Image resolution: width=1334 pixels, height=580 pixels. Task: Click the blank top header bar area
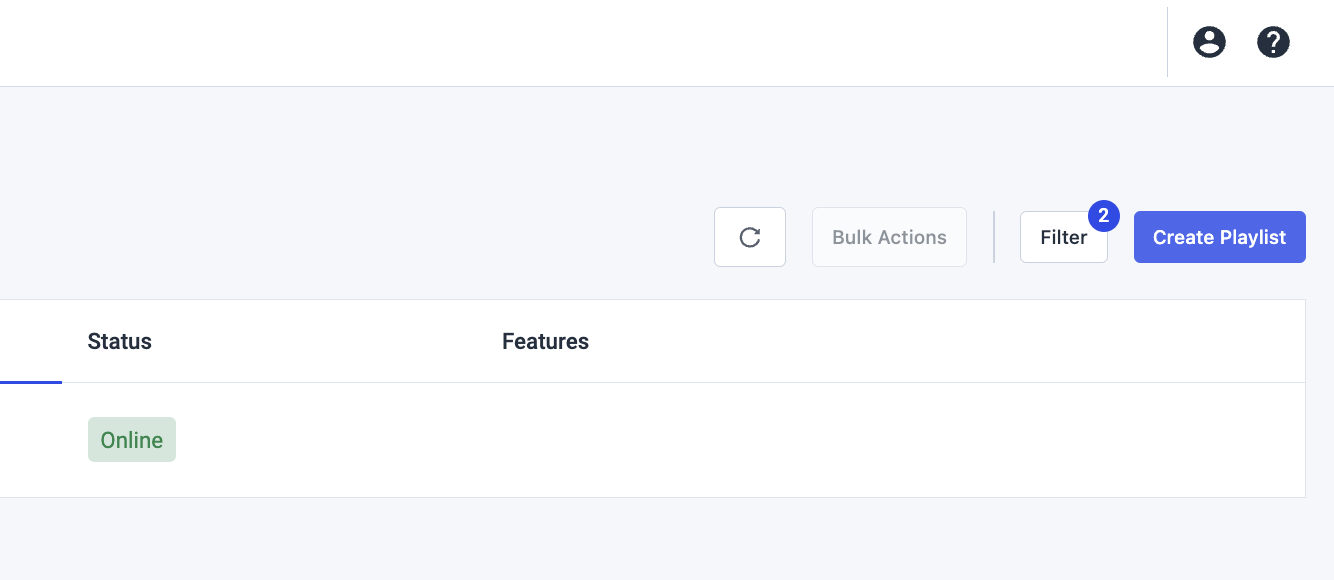(x=580, y=43)
